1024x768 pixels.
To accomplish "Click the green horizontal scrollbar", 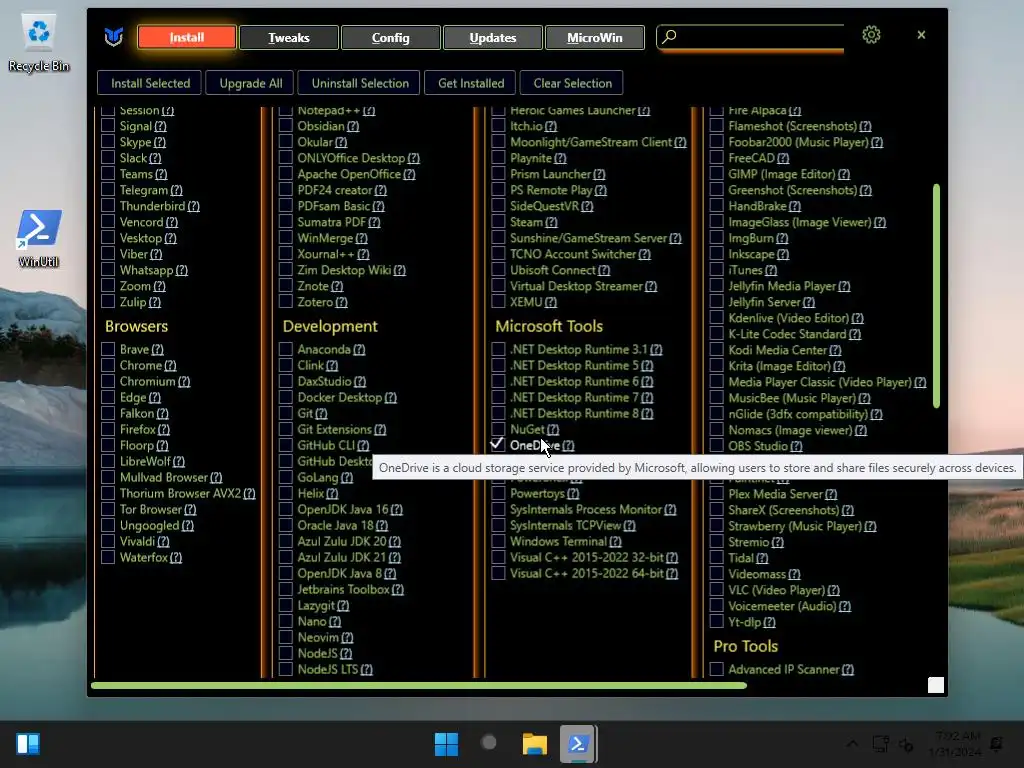I will tap(419, 685).
